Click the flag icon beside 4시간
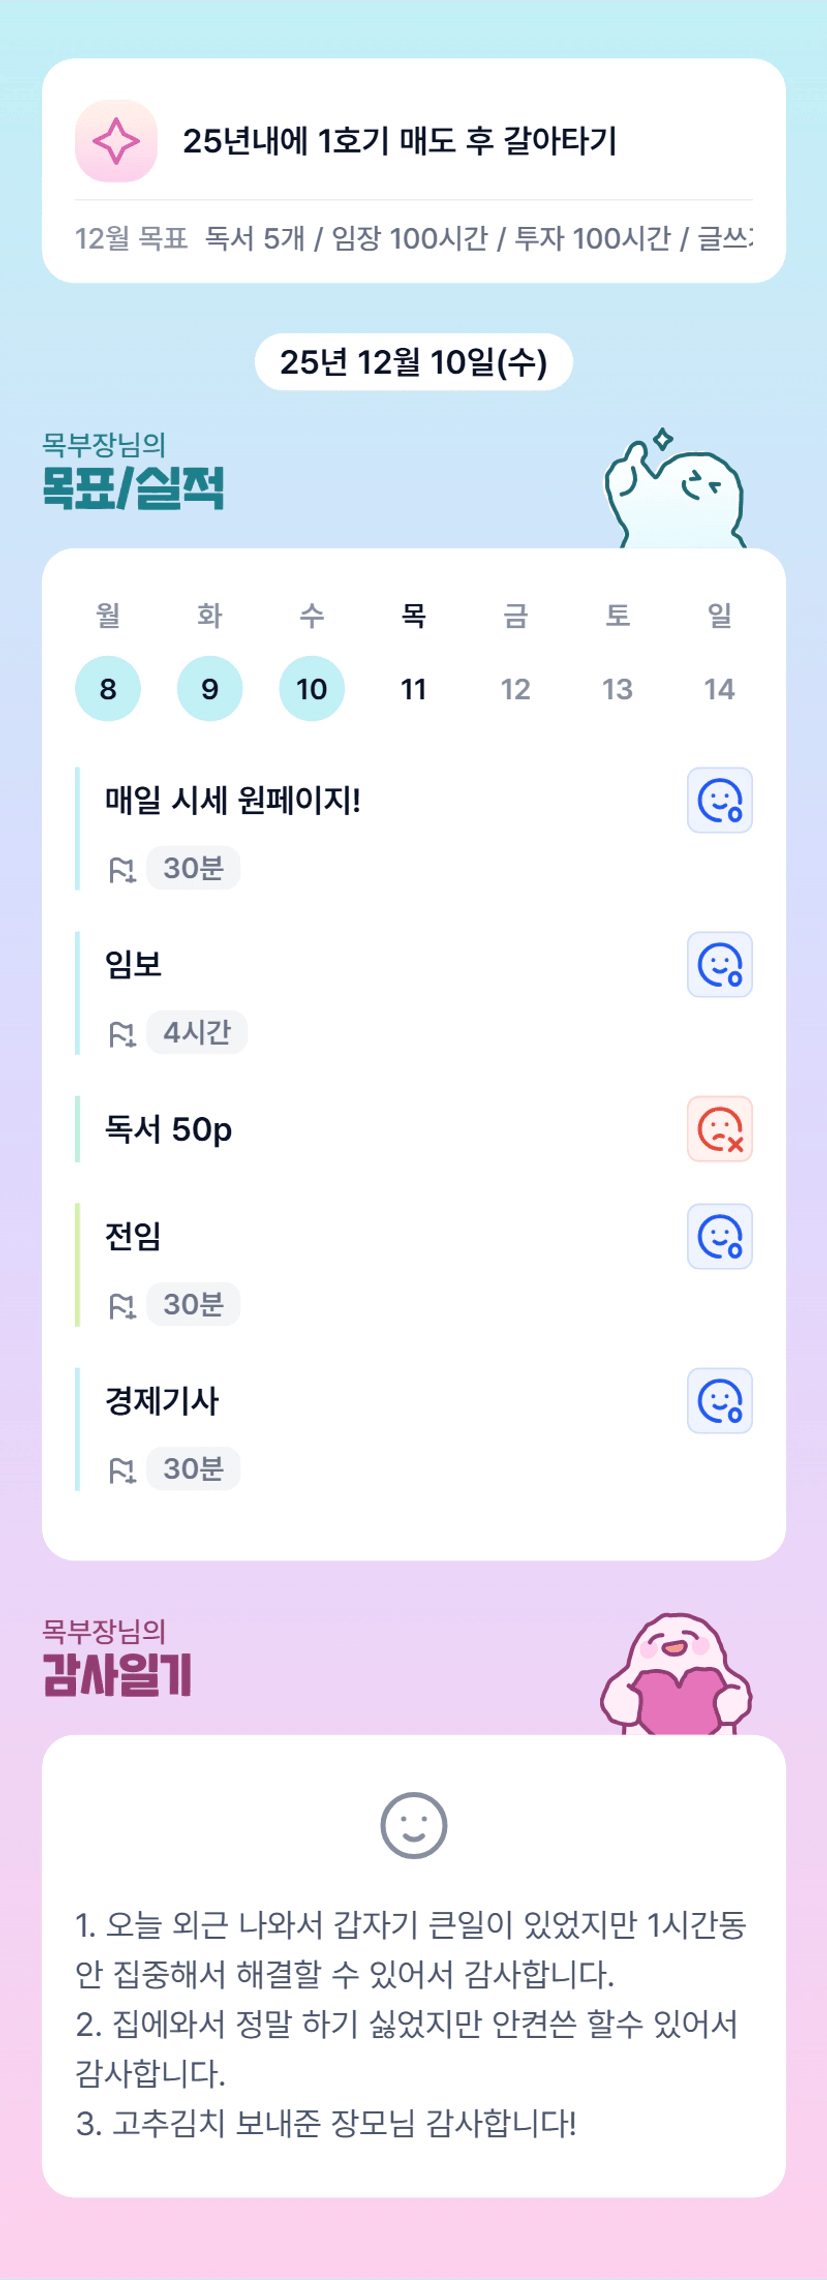 122,1034
